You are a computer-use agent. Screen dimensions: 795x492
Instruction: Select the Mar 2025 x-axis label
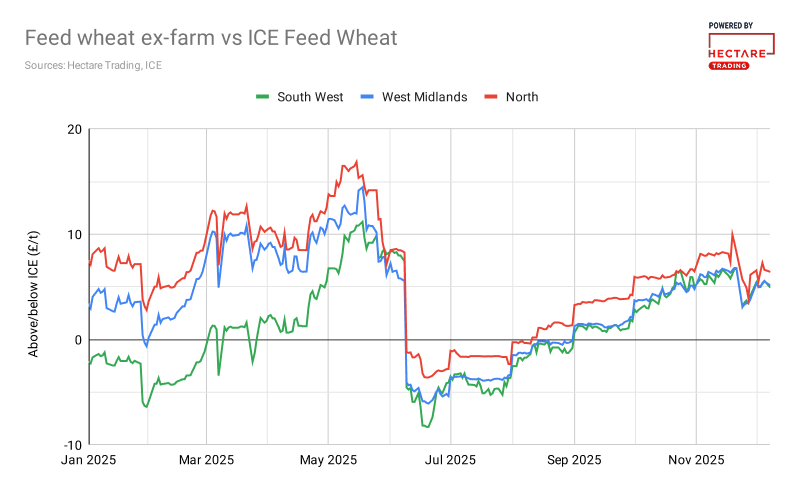click(x=206, y=460)
